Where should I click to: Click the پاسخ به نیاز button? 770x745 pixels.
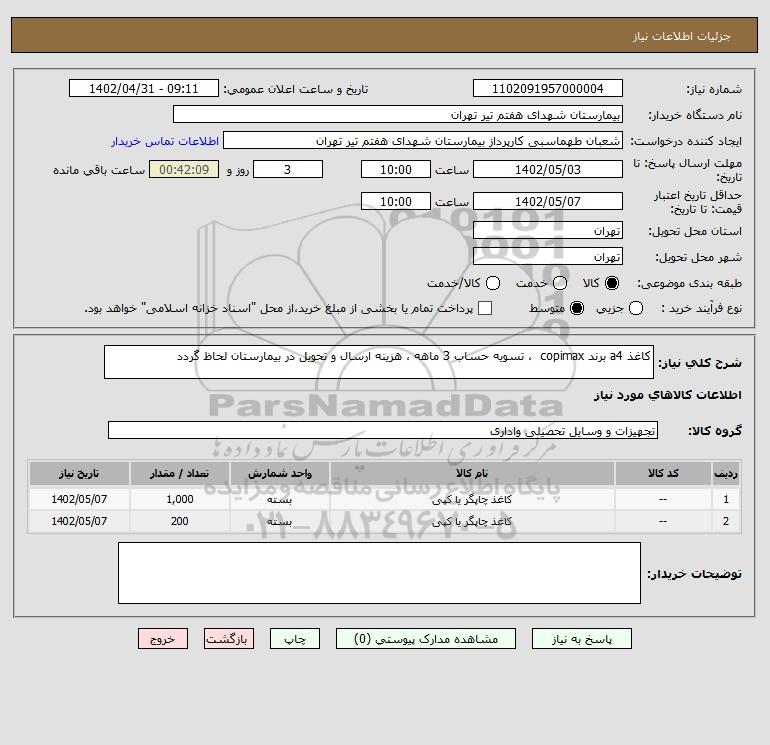pos(581,638)
